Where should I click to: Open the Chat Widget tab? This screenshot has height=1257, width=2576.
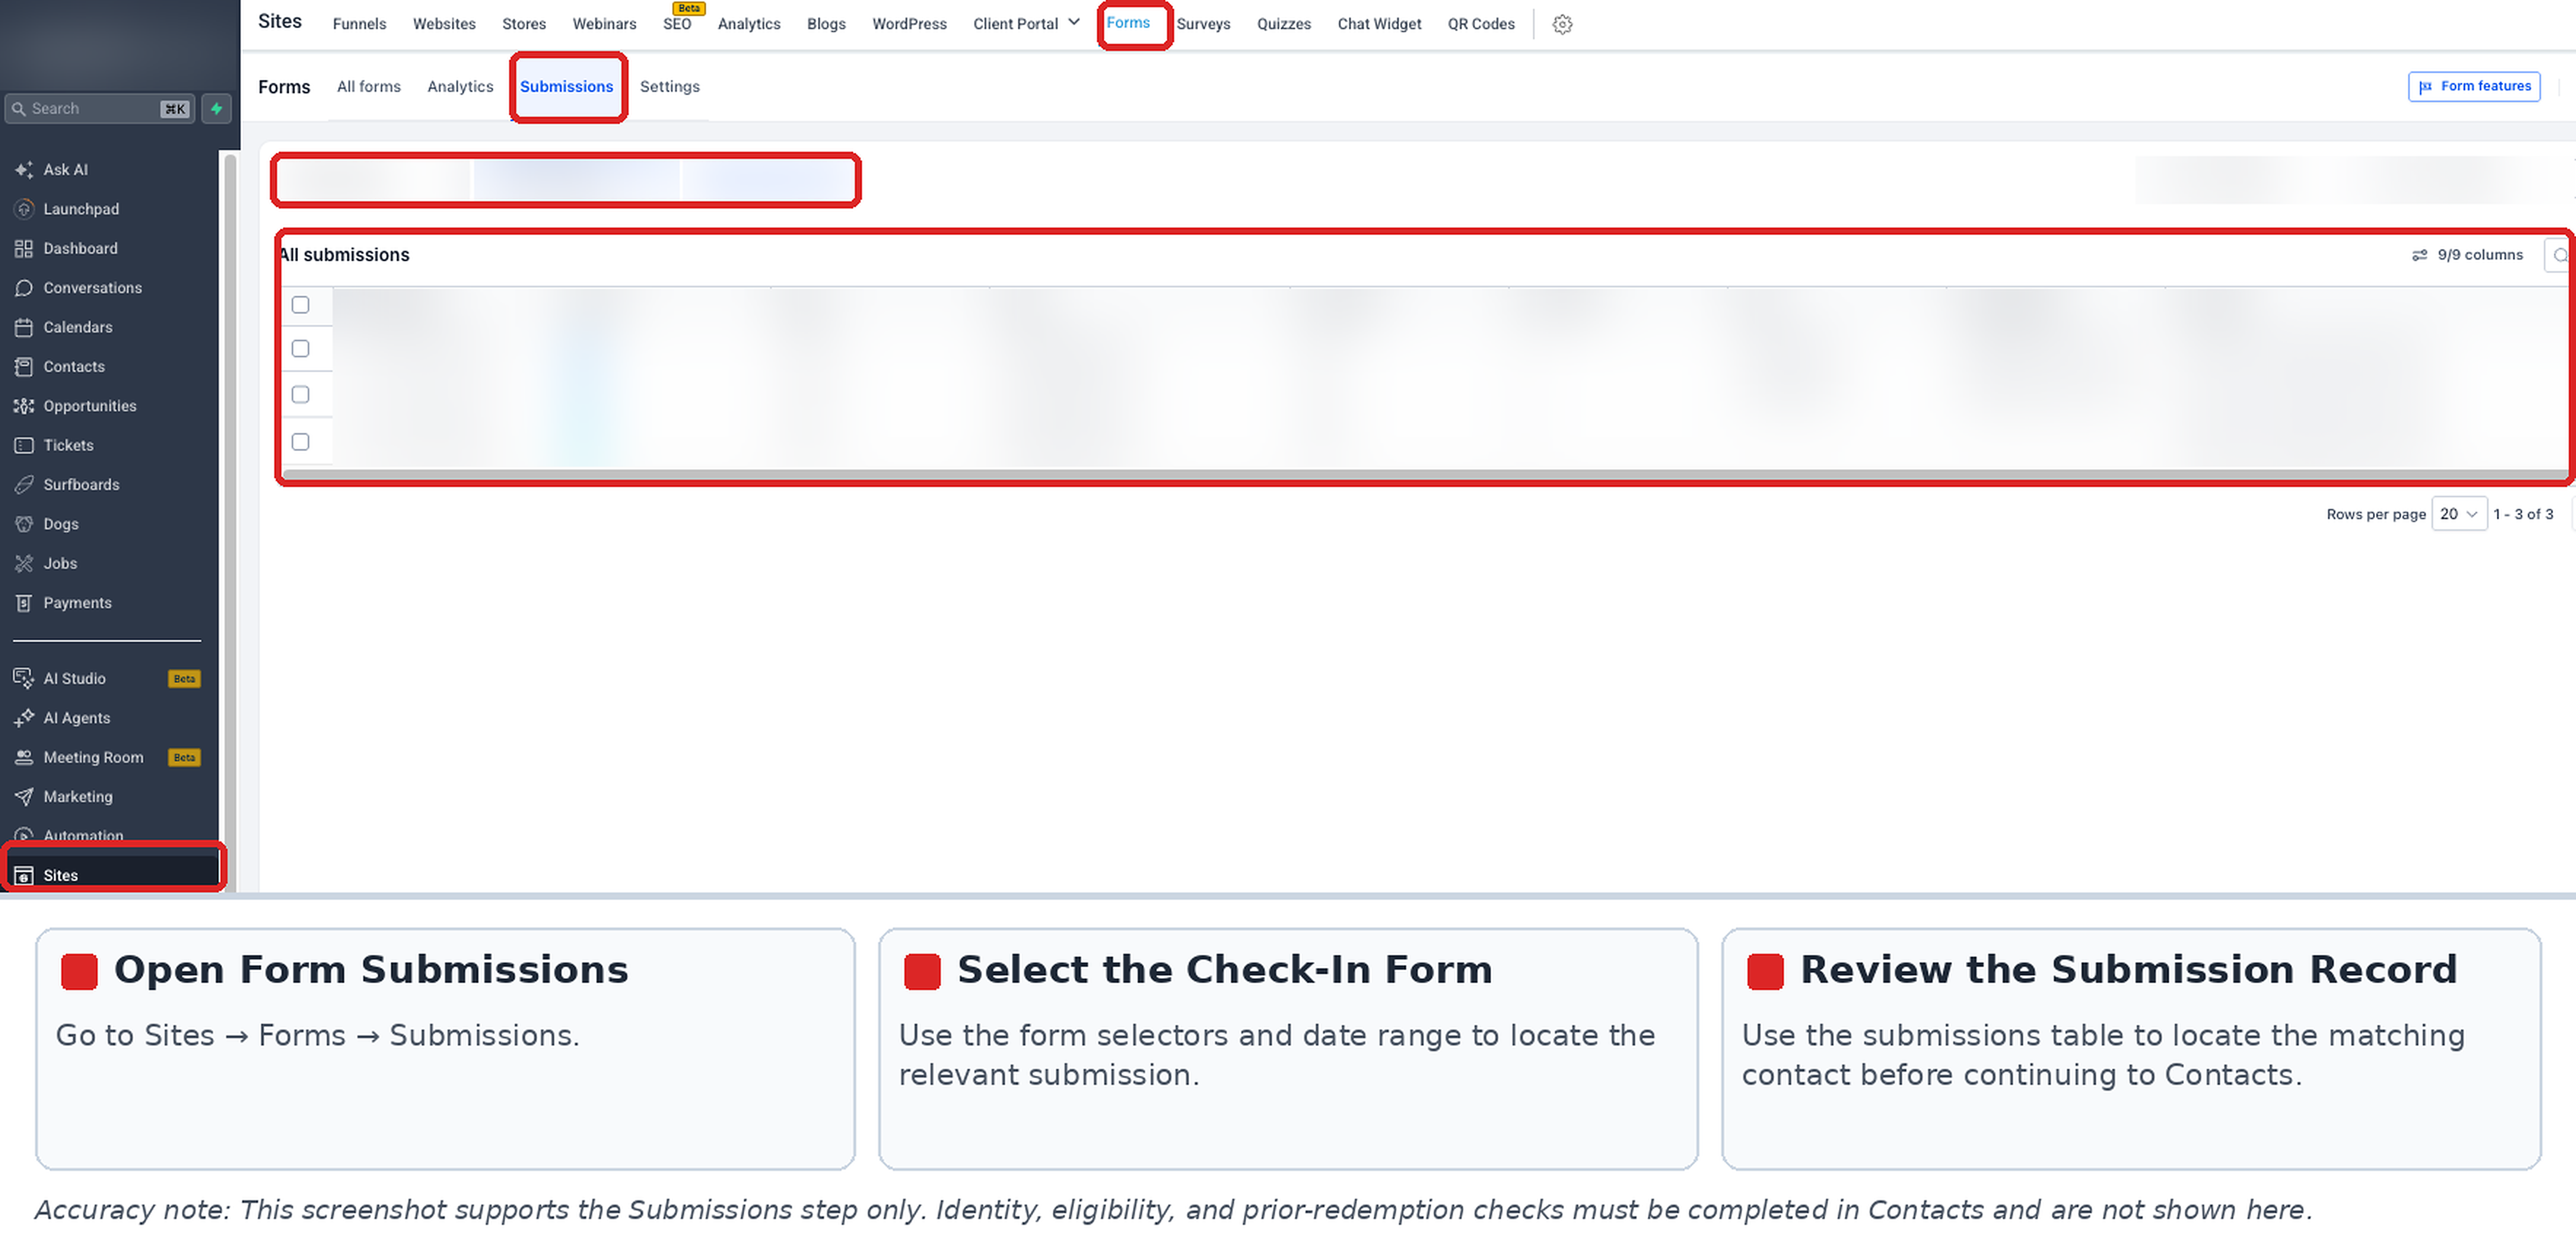1379,24
